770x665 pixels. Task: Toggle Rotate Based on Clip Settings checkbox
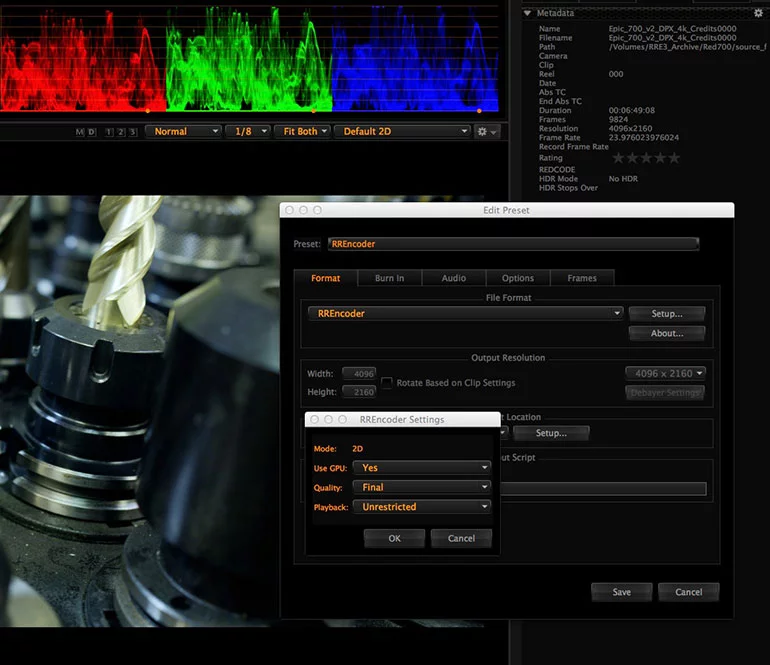coord(387,383)
